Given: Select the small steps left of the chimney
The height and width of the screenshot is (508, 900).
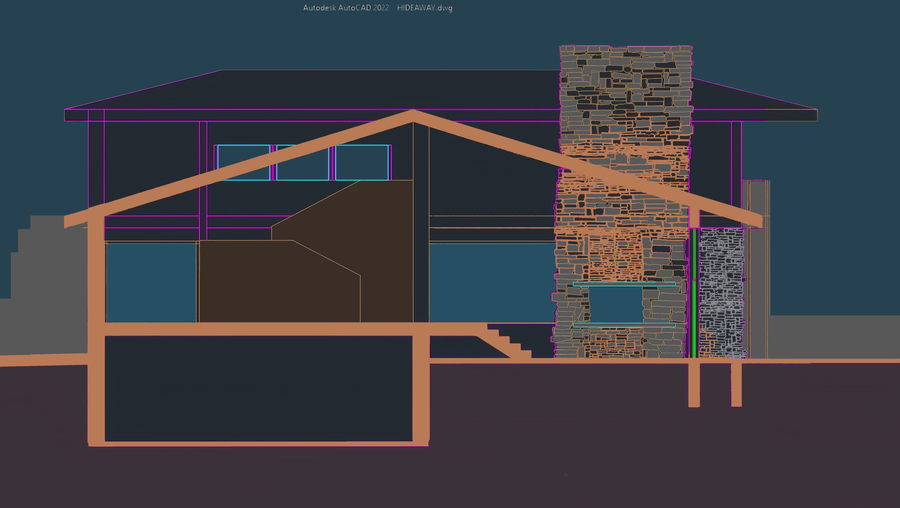Looking at the screenshot, I should pyautogui.click(x=509, y=342).
